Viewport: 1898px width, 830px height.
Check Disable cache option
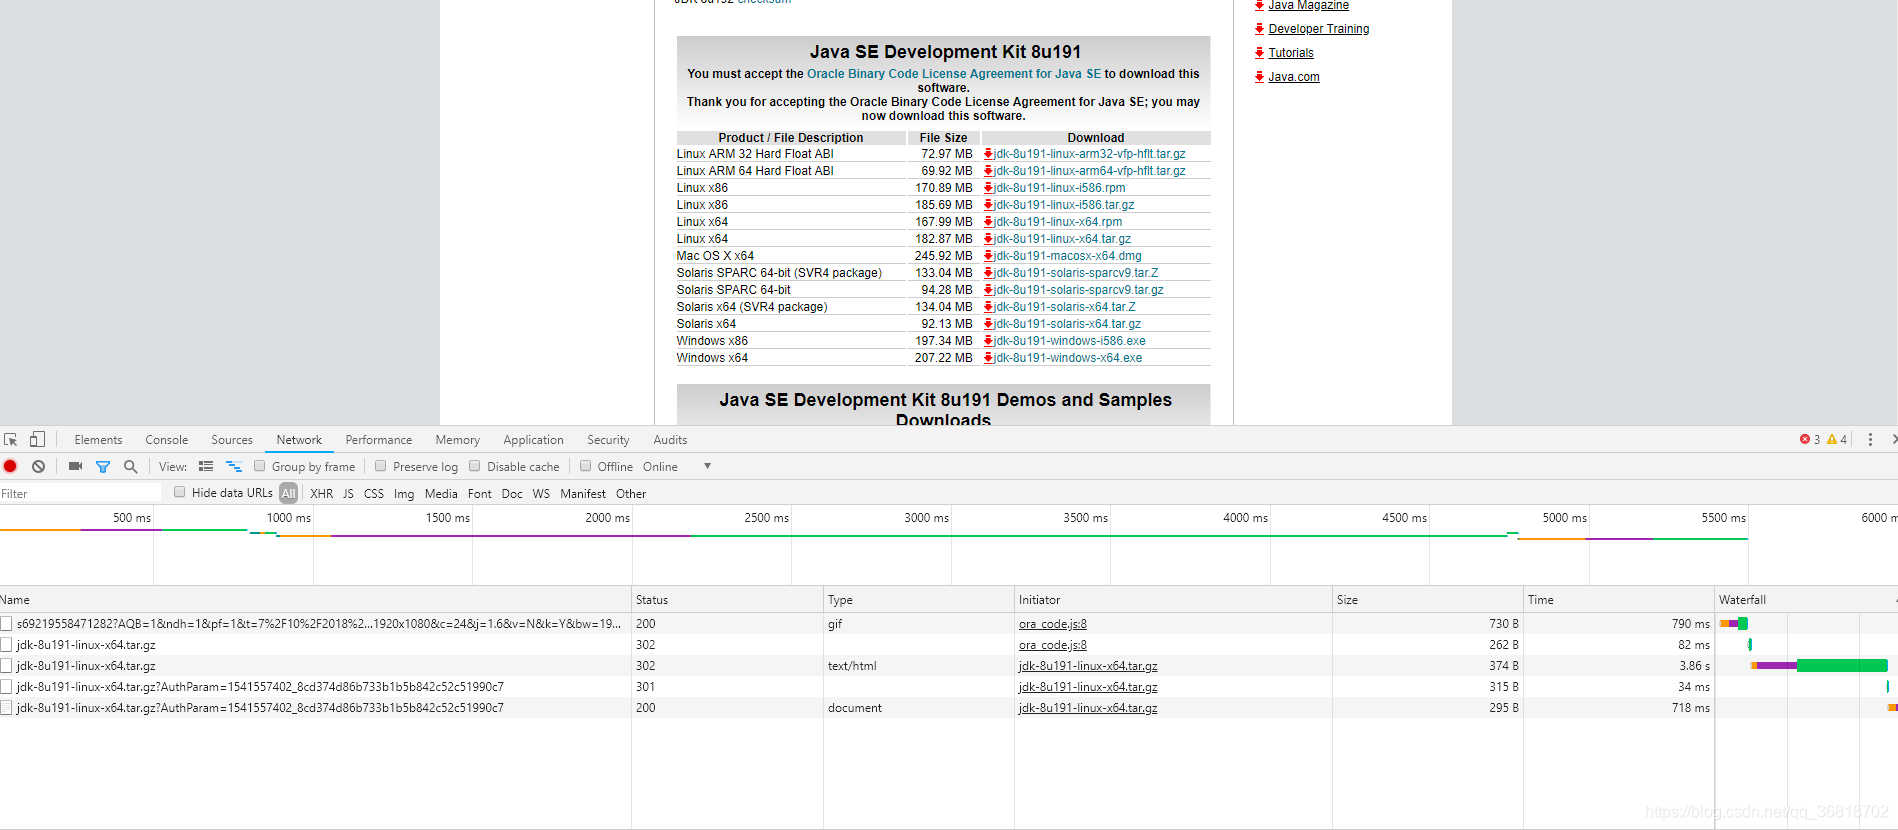475,466
